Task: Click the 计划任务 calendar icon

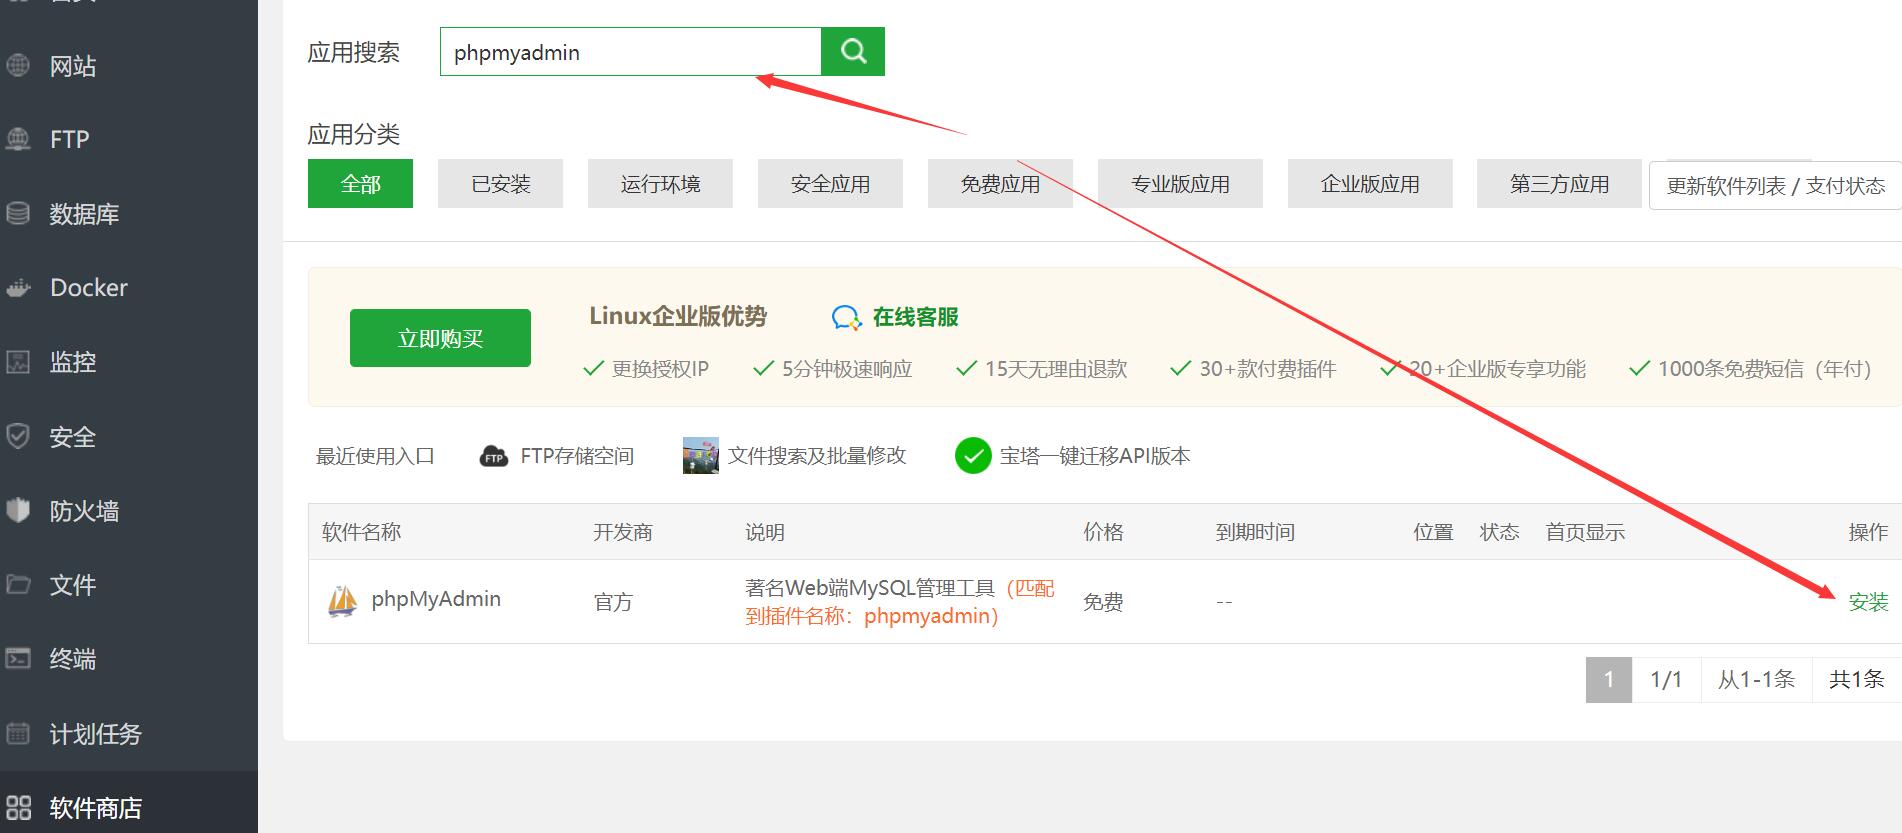Action: [x=18, y=733]
